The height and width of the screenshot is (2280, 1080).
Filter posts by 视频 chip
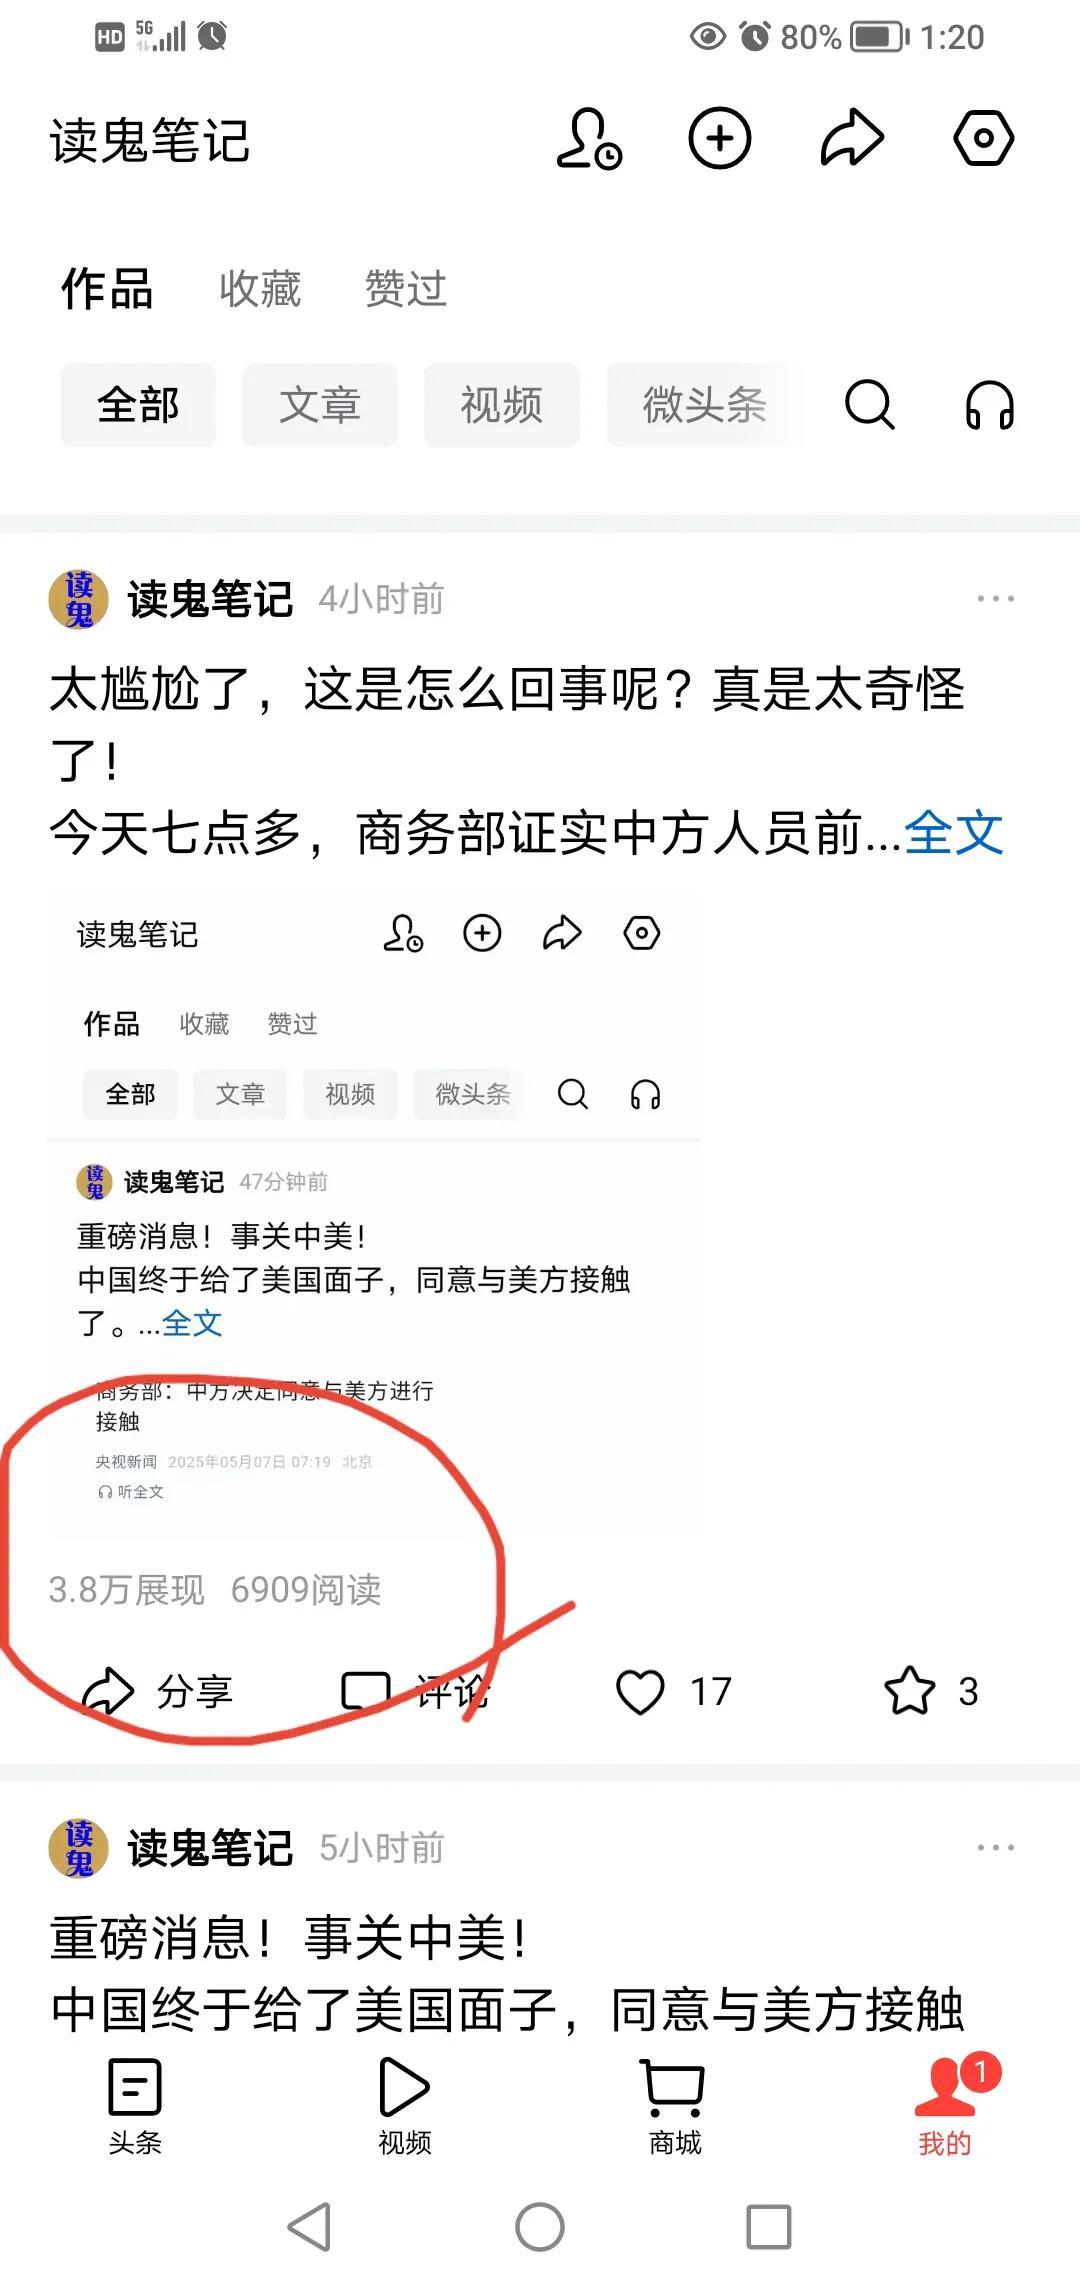click(502, 405)
